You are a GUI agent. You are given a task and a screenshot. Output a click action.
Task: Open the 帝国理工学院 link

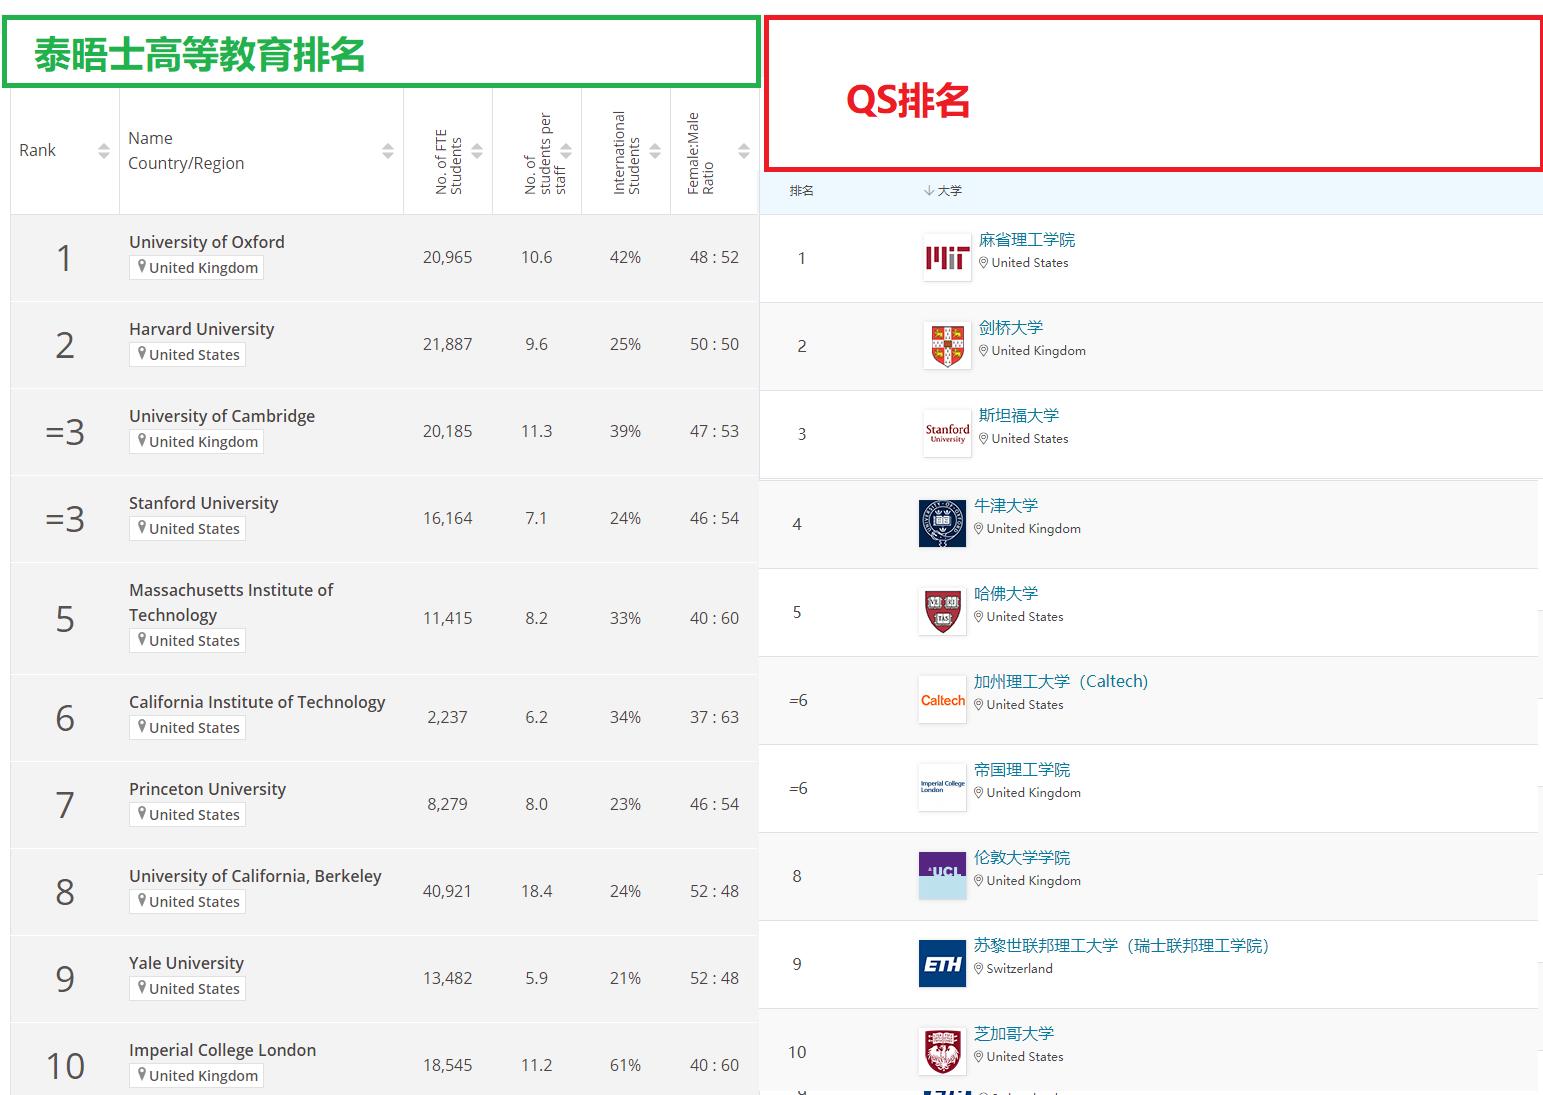(x=1021, y=769)
